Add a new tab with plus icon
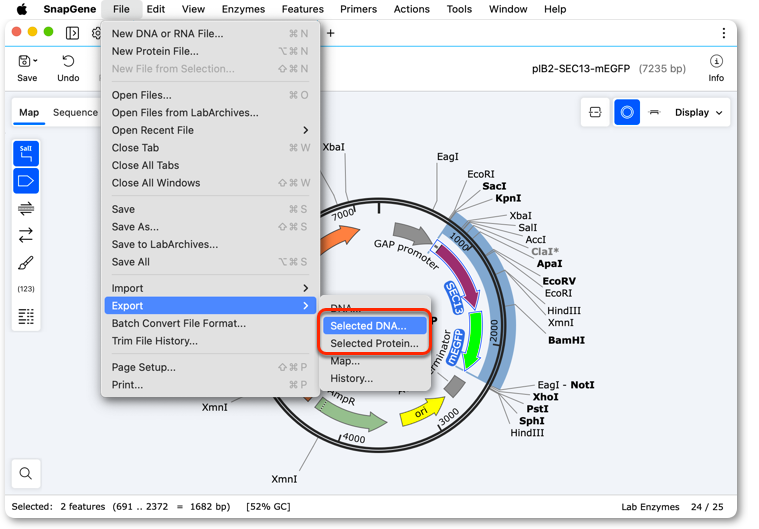The height and width of the screenshot is (529, 759). tap(331, 33)
